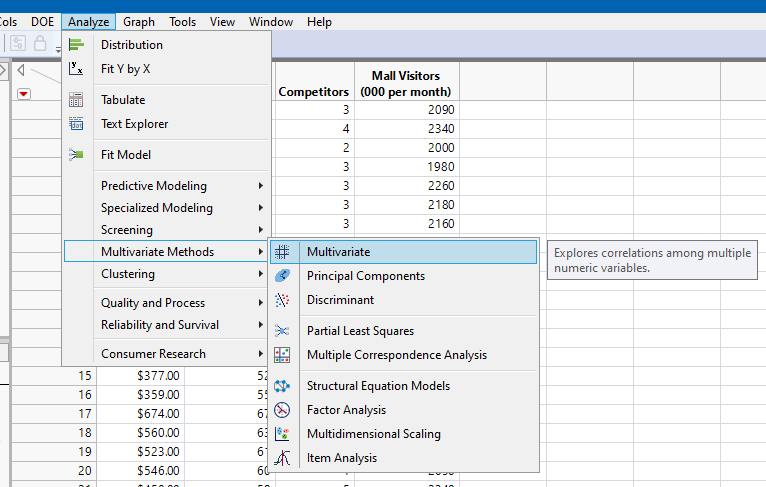Image resolution: width=766 pixels, height=487 pixels.
Task: Select row number 18
Action: pyautogui.click(x=54, y=433)
